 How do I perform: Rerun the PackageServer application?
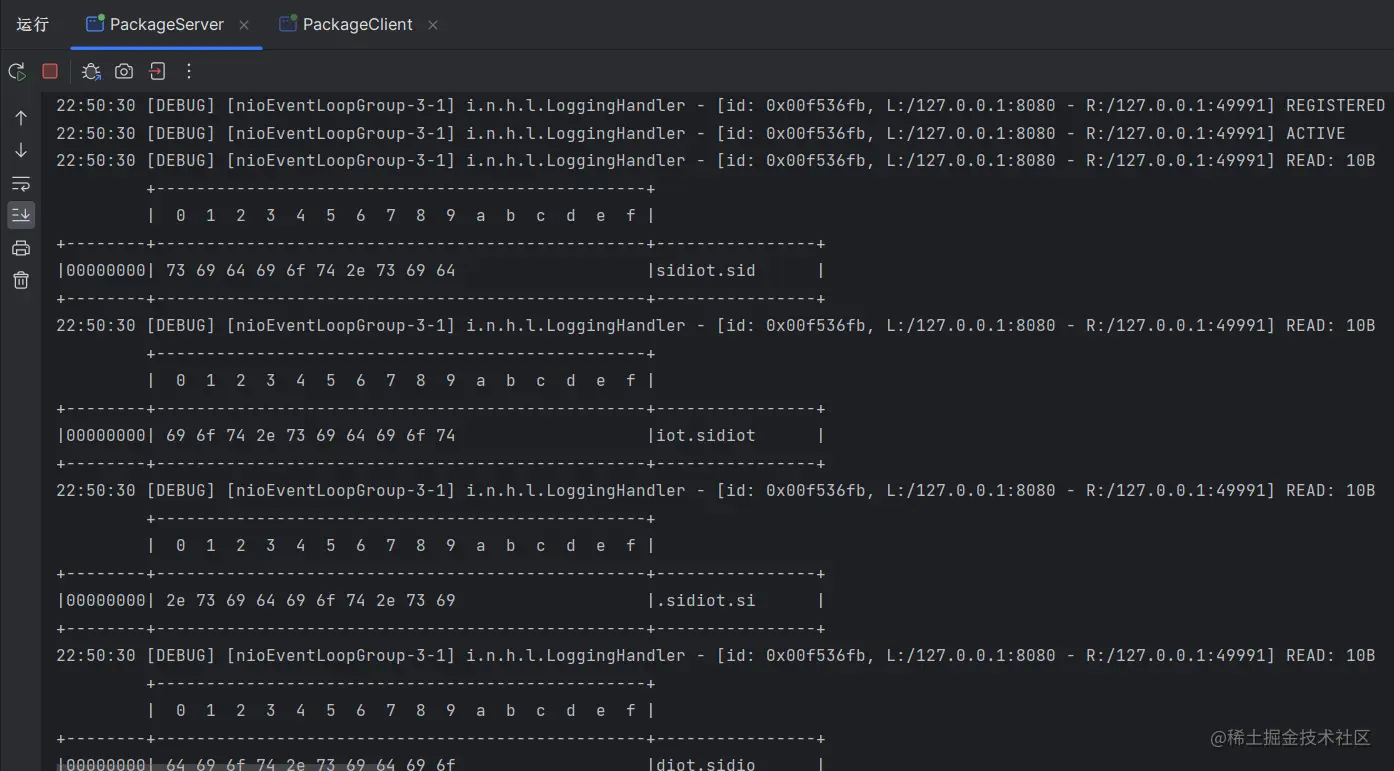(17, 71)
